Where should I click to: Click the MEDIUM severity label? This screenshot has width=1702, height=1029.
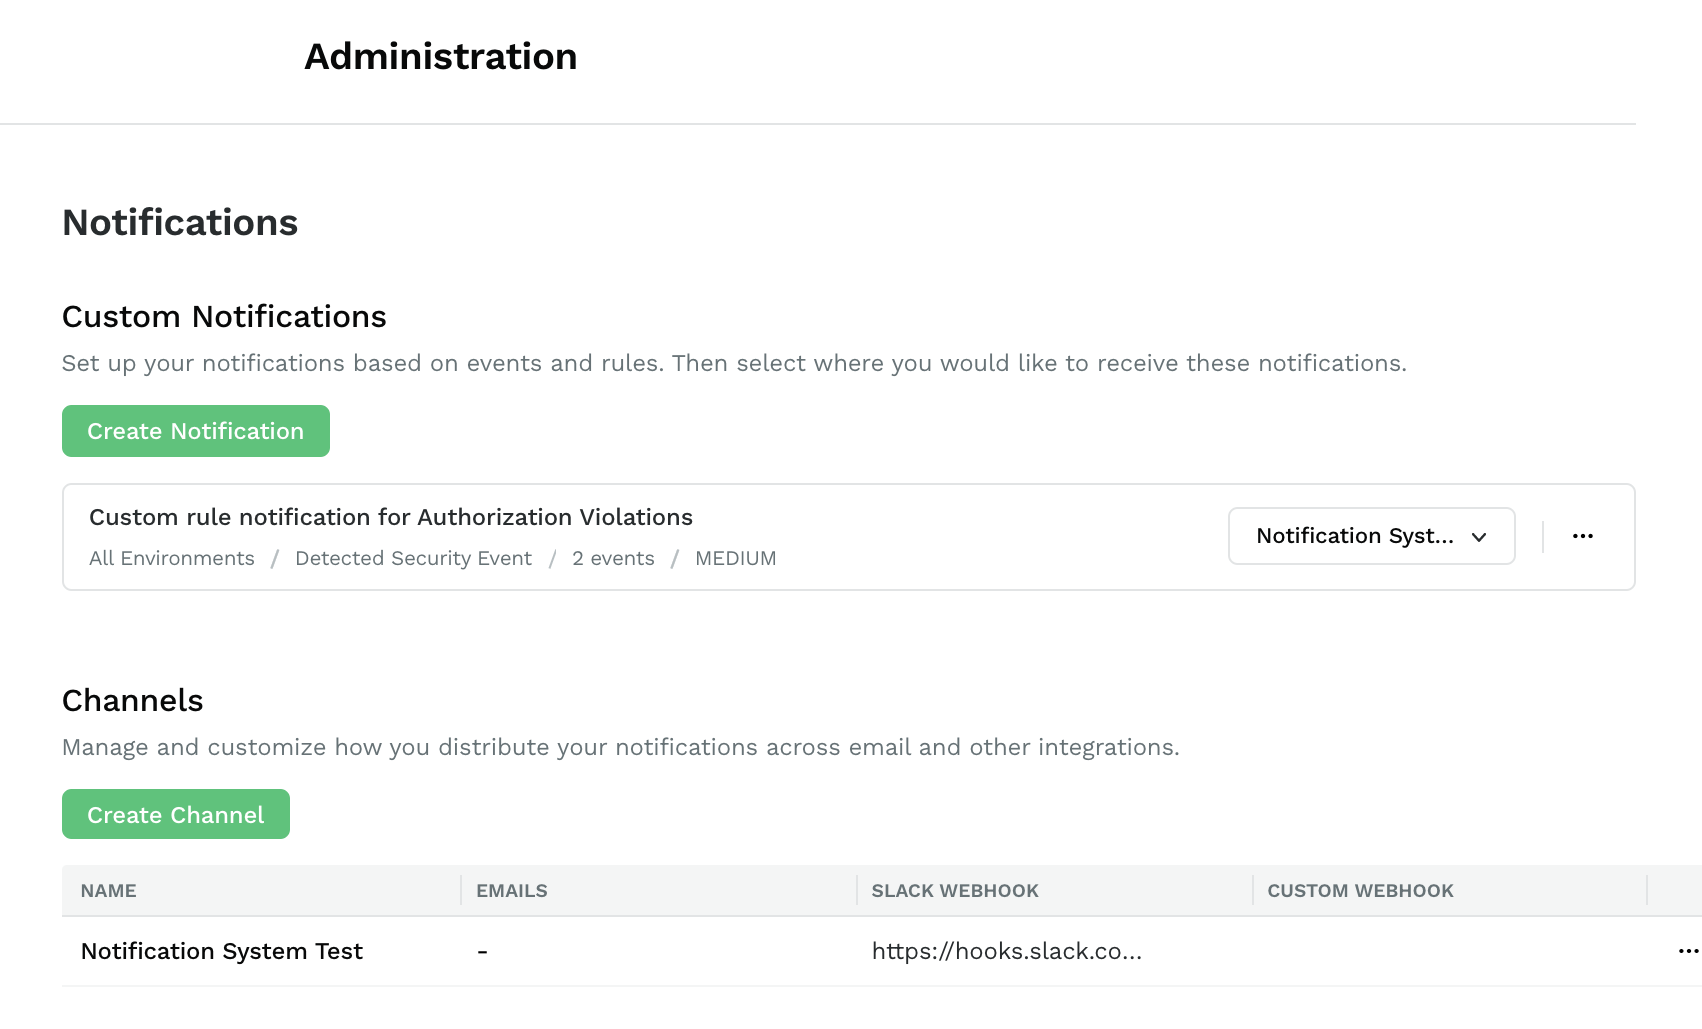point(735,559)
